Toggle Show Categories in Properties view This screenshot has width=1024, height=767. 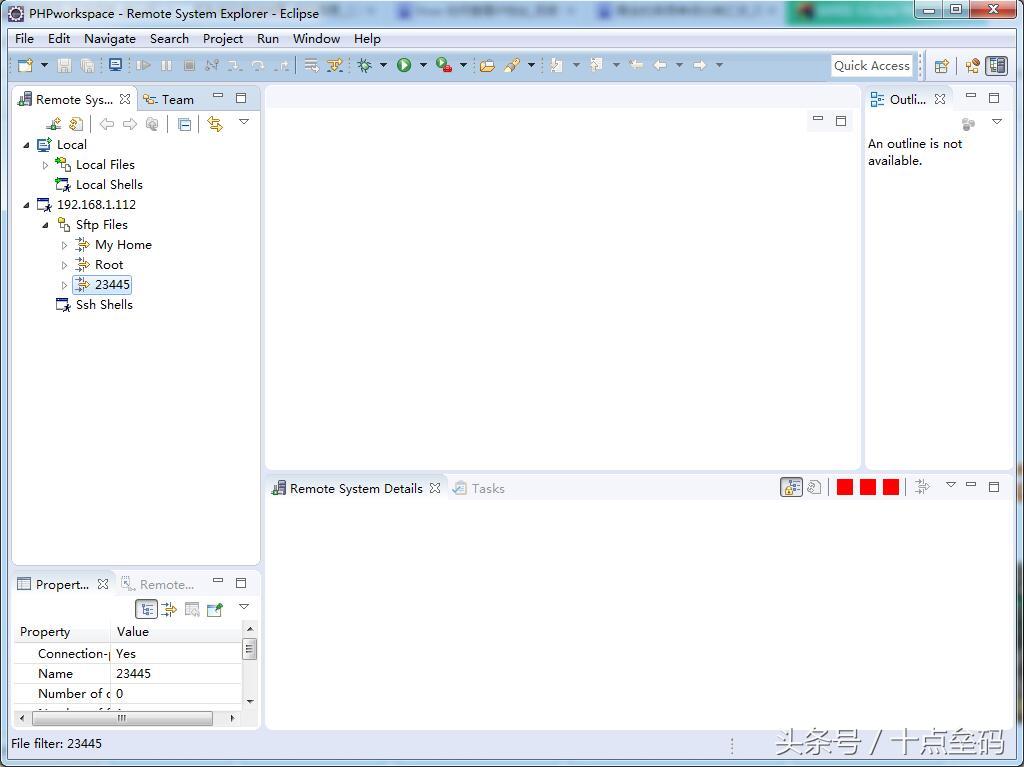[147, 610]
